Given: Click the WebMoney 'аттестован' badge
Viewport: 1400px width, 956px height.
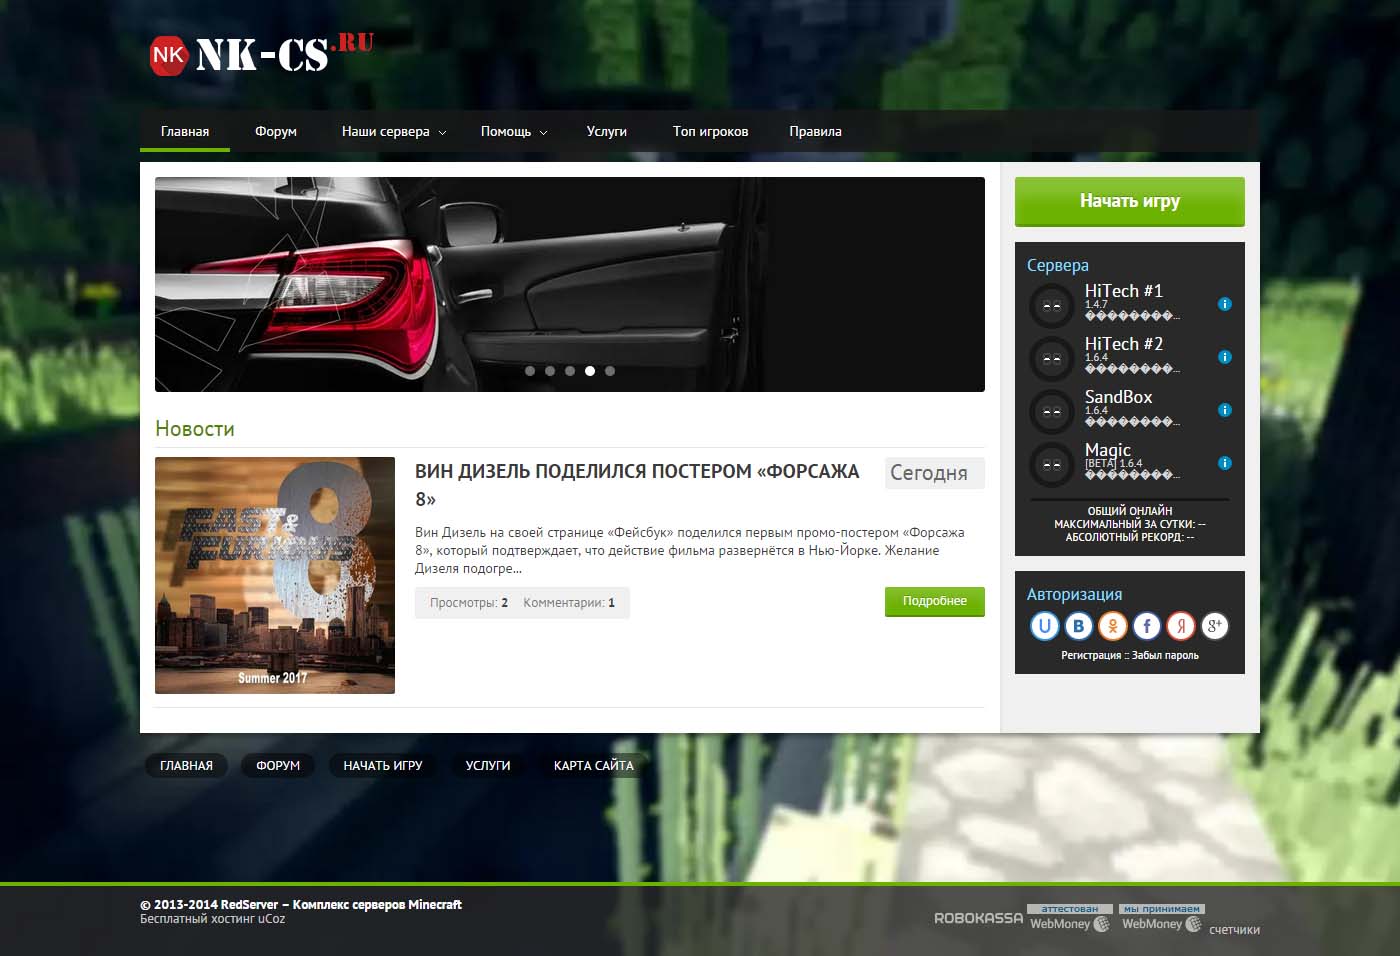Looking at the screenshot, I should 1070,918.
